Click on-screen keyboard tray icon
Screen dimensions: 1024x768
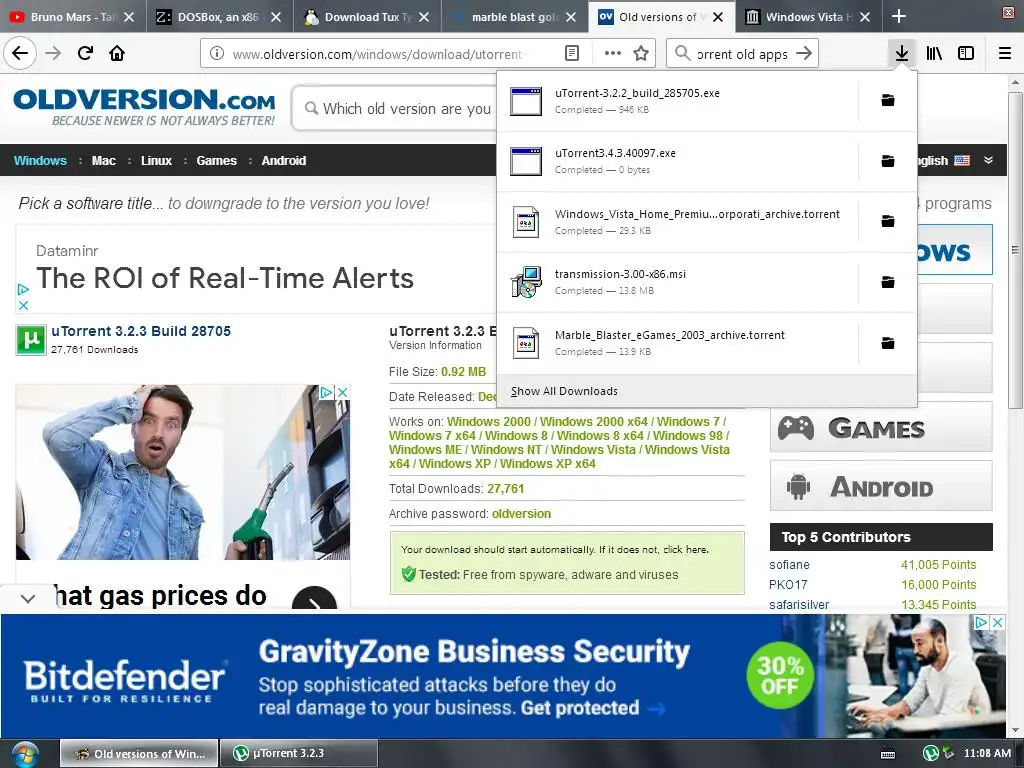[x=888, y=754]
